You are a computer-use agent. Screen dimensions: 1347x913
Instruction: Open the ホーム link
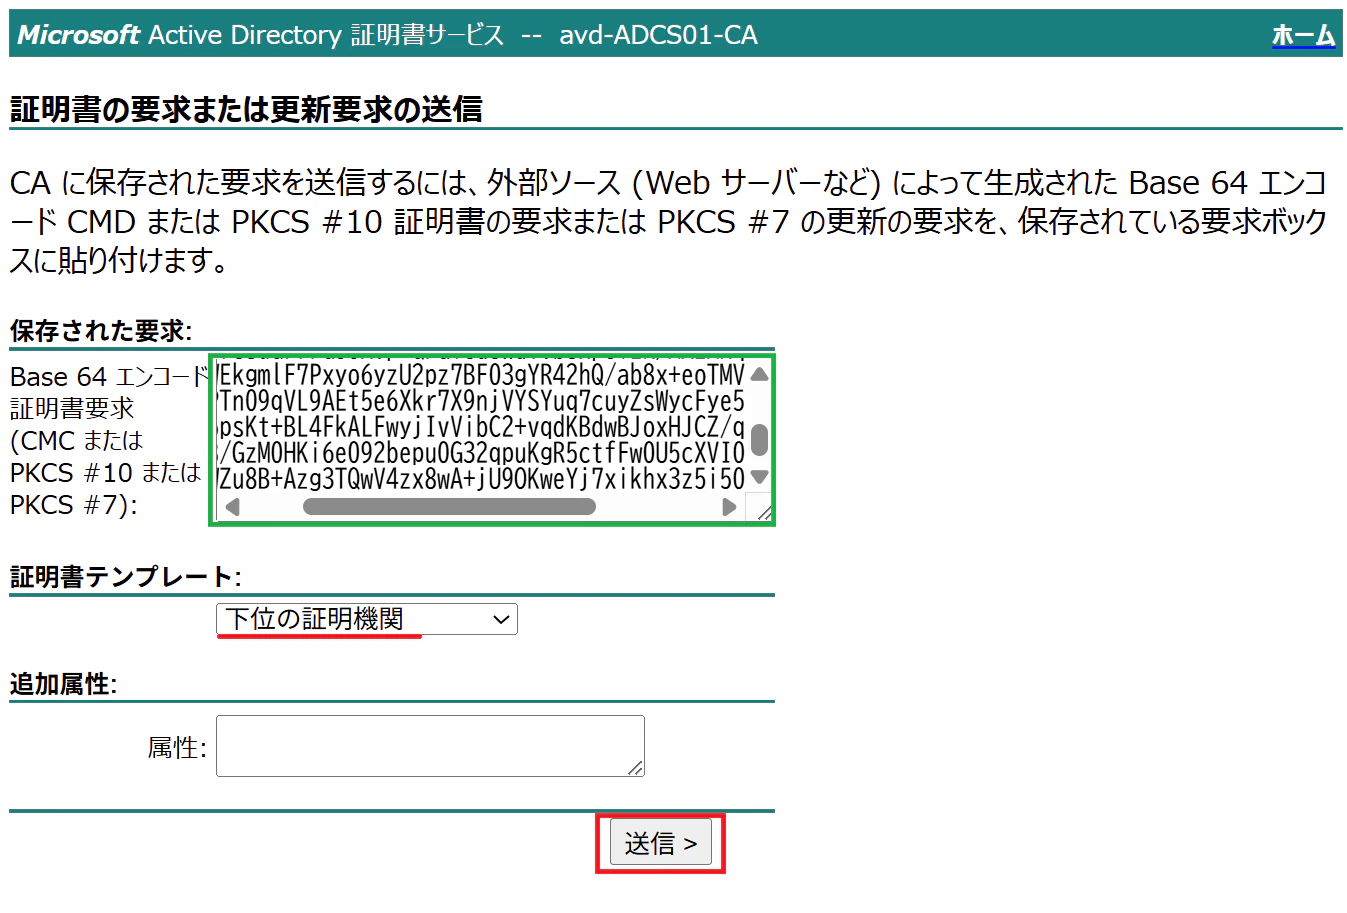(x=1303, y=35)
